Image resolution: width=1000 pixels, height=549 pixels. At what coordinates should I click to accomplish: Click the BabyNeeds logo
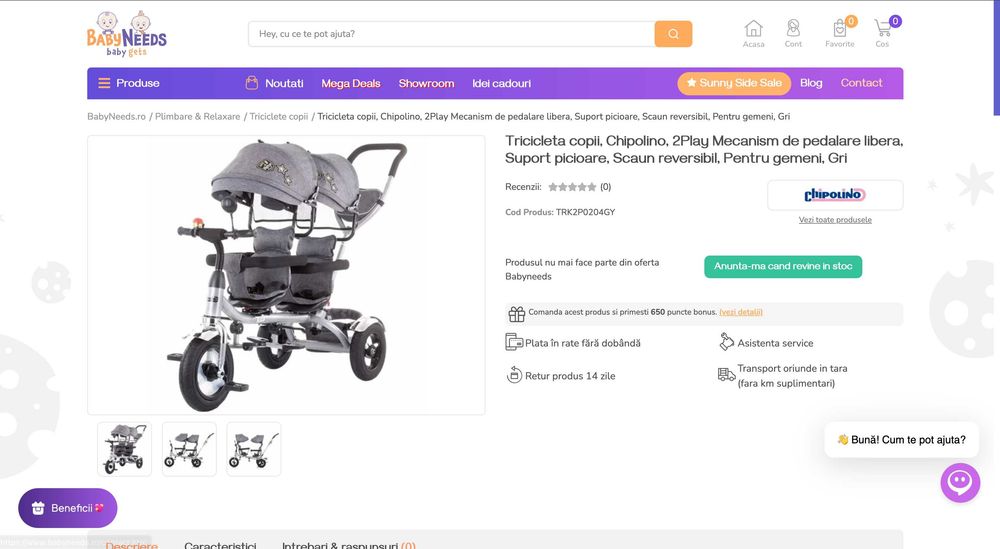point(126,34)
